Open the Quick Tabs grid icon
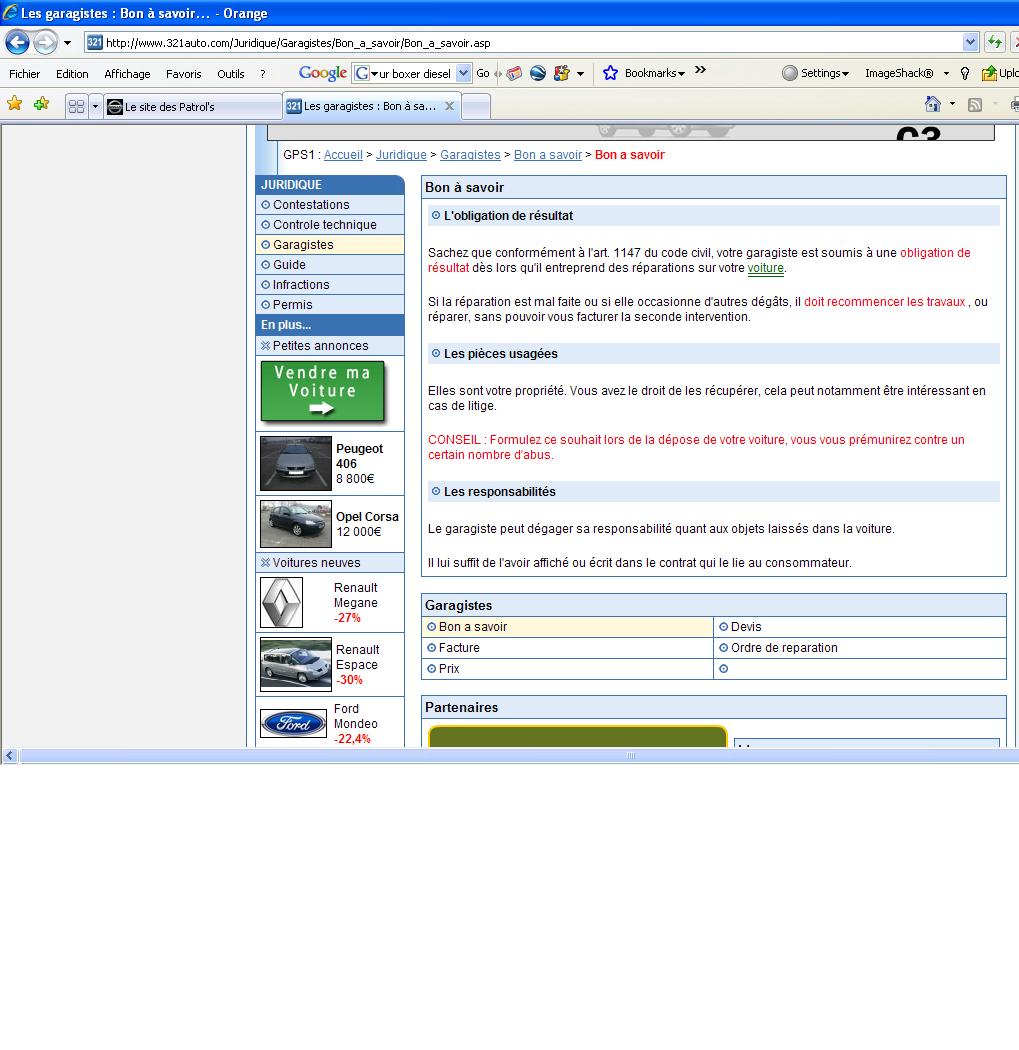 tap(76, 106)
